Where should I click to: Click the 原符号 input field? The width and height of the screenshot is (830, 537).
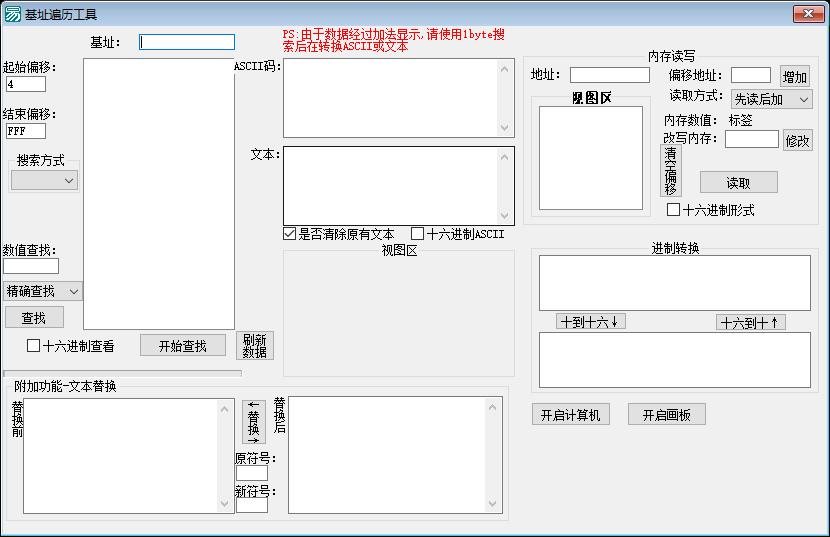[252, 473]
